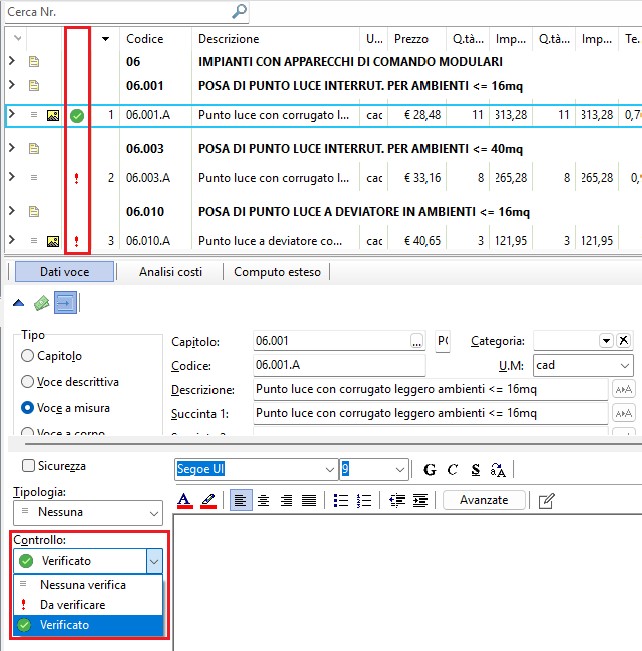Click the chapter note icon in row 06.001
642x651 pixels.
34,86
